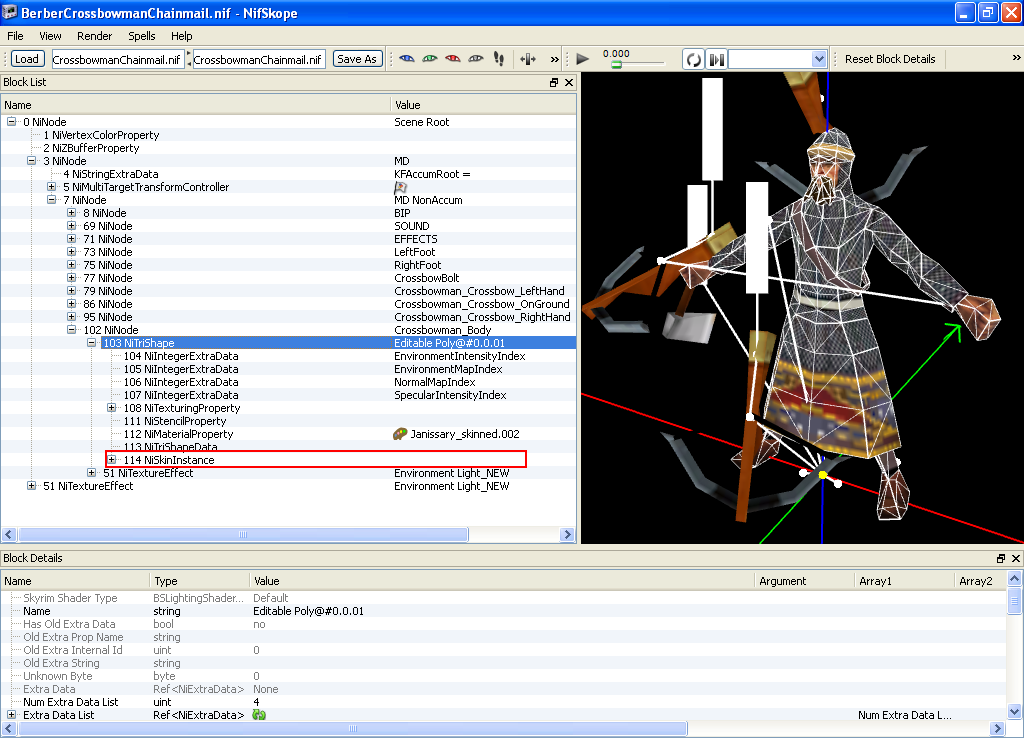Click the flag icon beside NiMultiTargetTransformController

(400, 187)
